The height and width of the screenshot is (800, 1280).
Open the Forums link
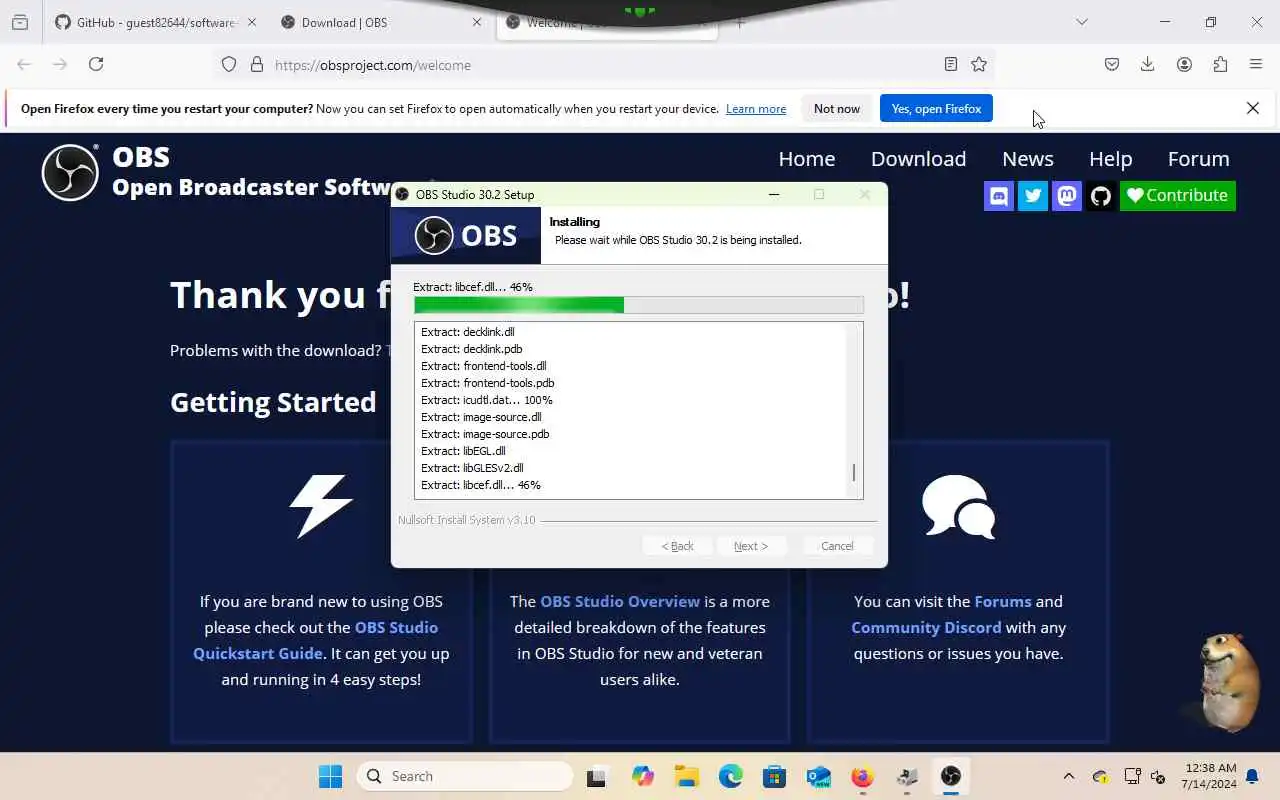[1003, 601]
